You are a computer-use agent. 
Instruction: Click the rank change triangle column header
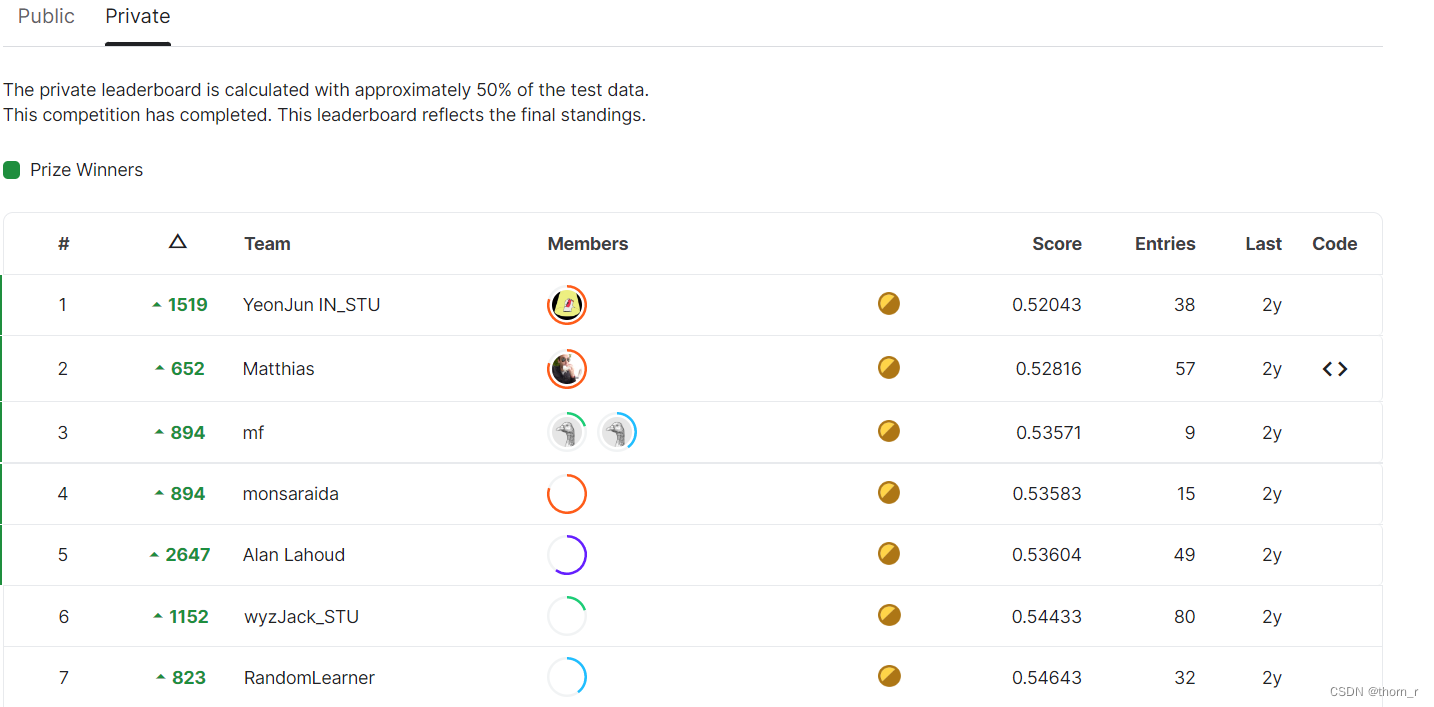pyautogui.click(x=177, y=242)
